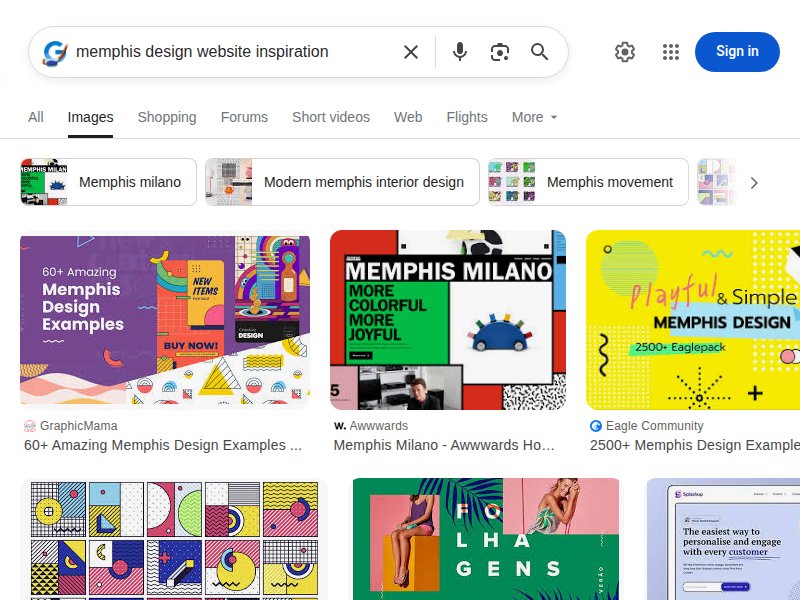Image resolution: width=800 pixels, height=600 pixels.
Task: Open the Google apps grid
Action: tap(671, 52)
